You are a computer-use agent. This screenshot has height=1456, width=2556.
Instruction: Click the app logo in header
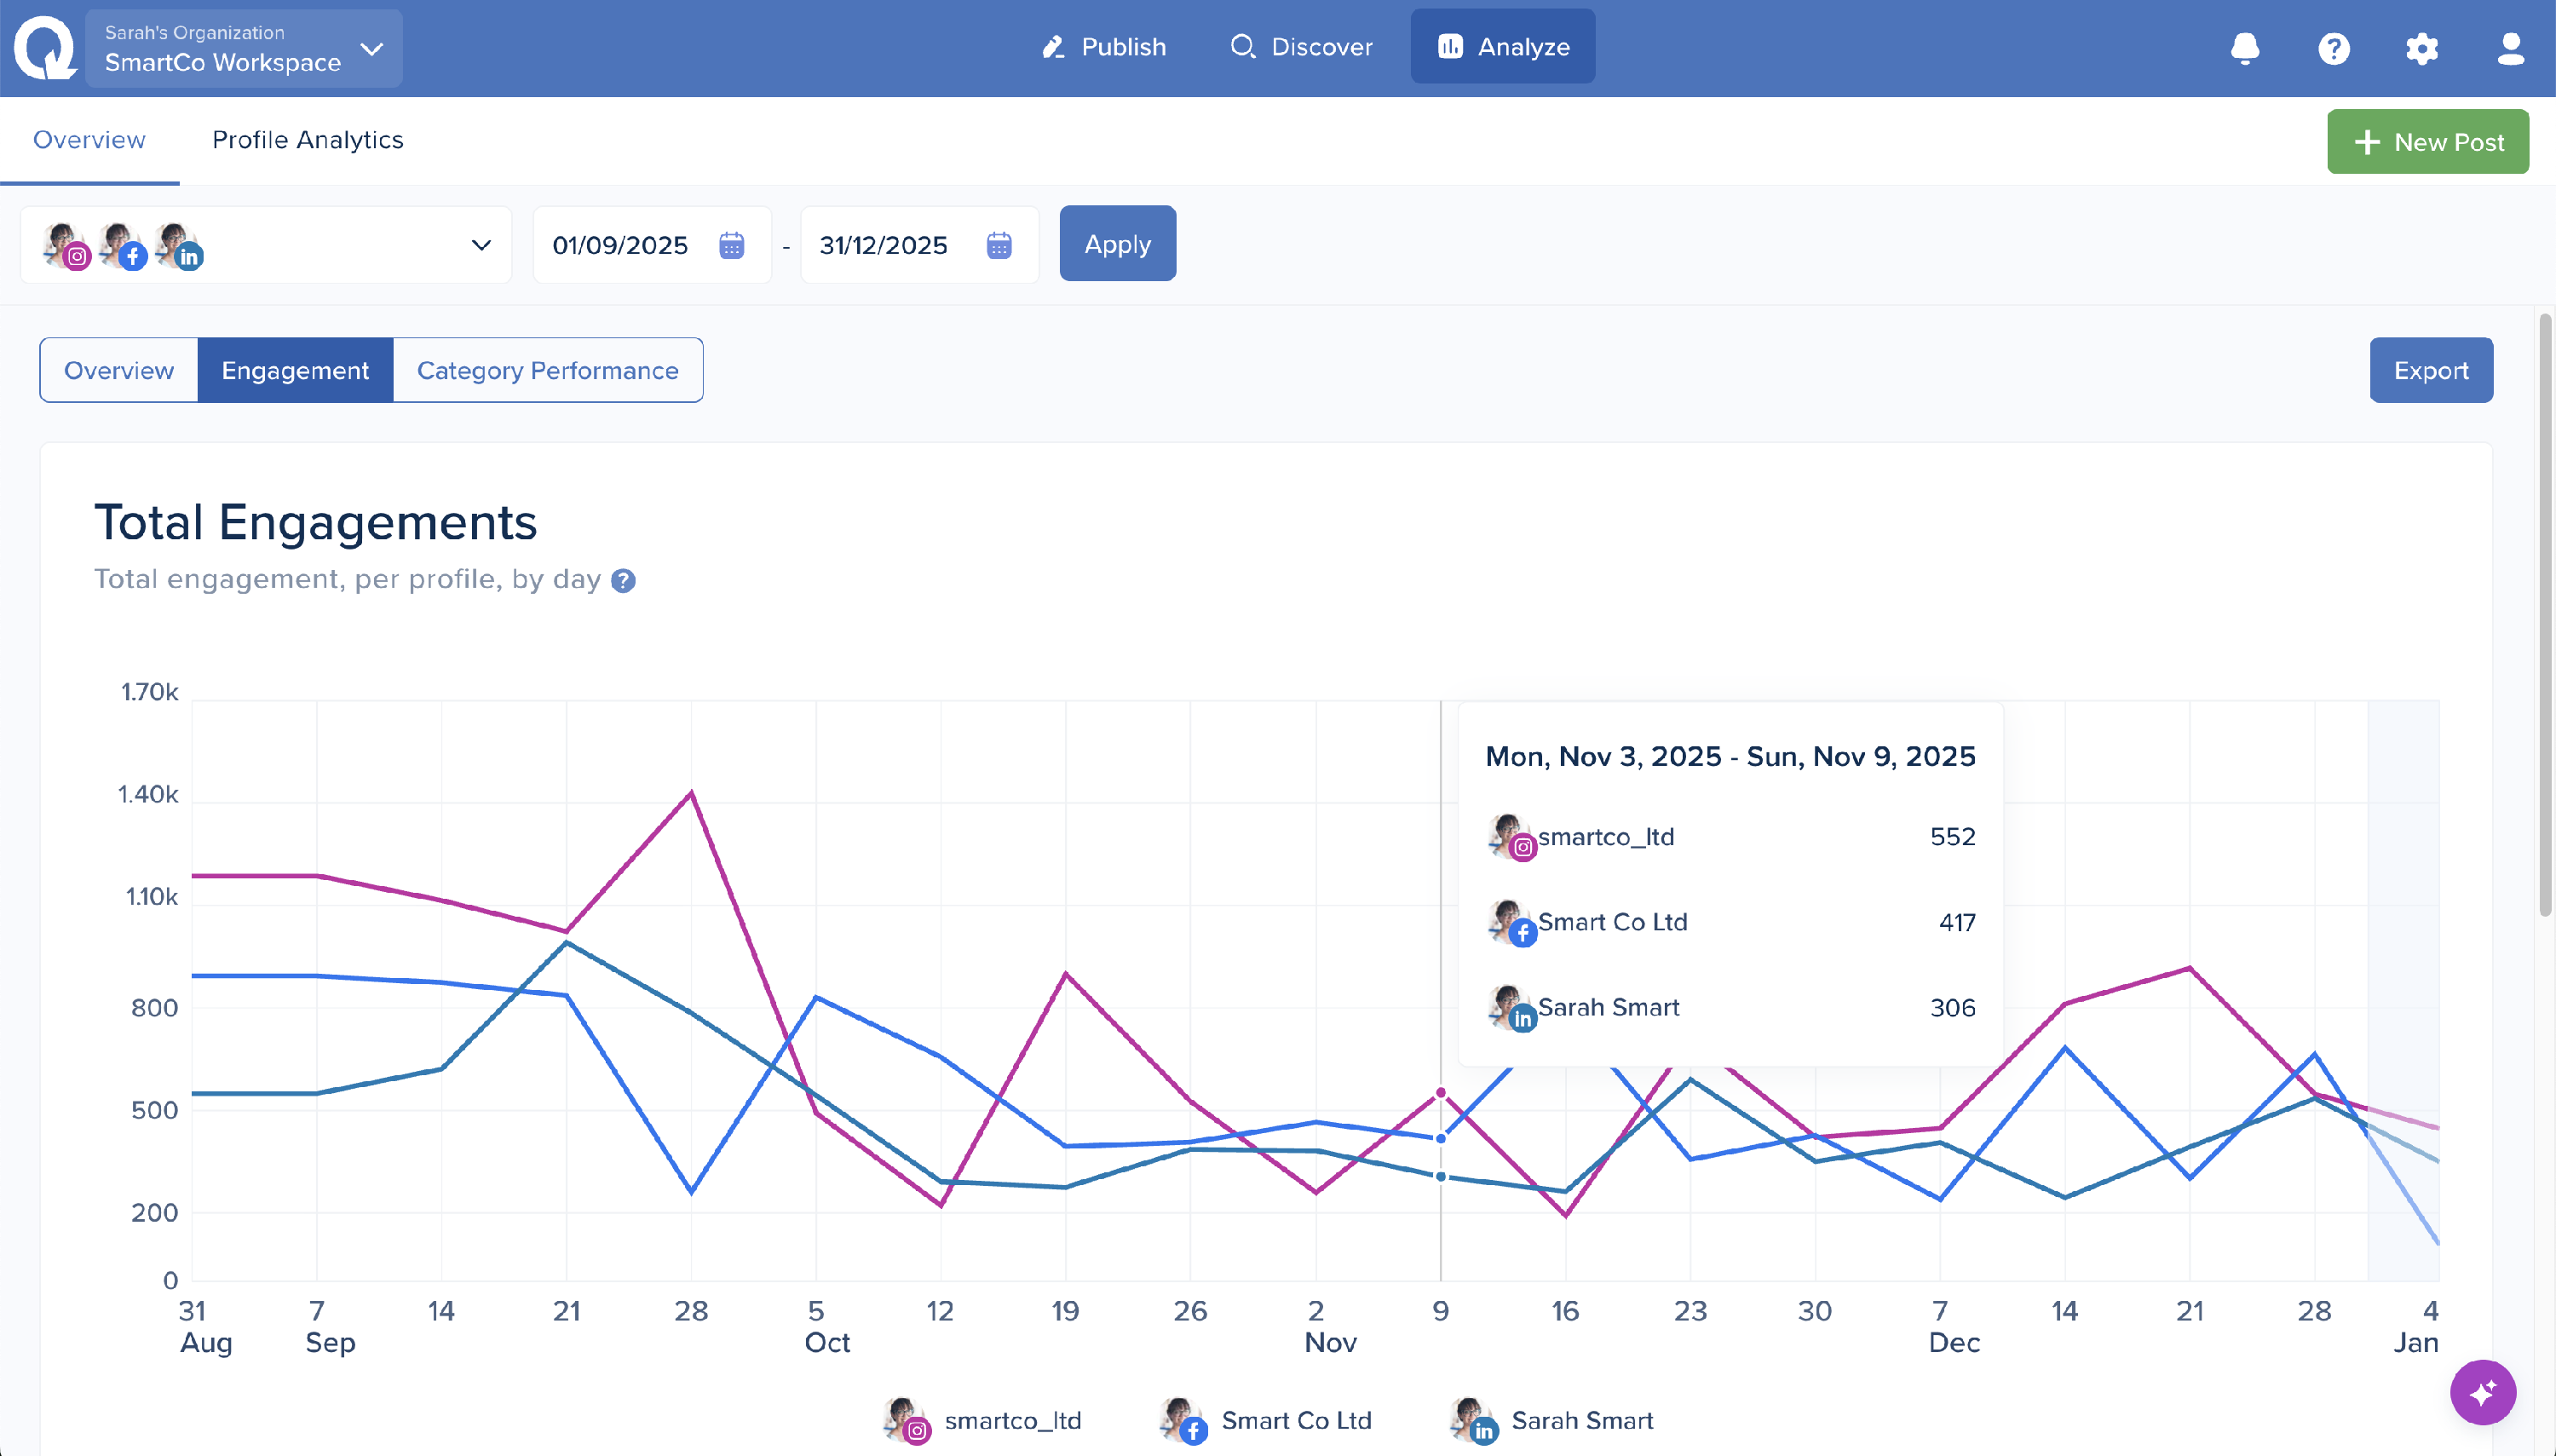click(44, 47)
